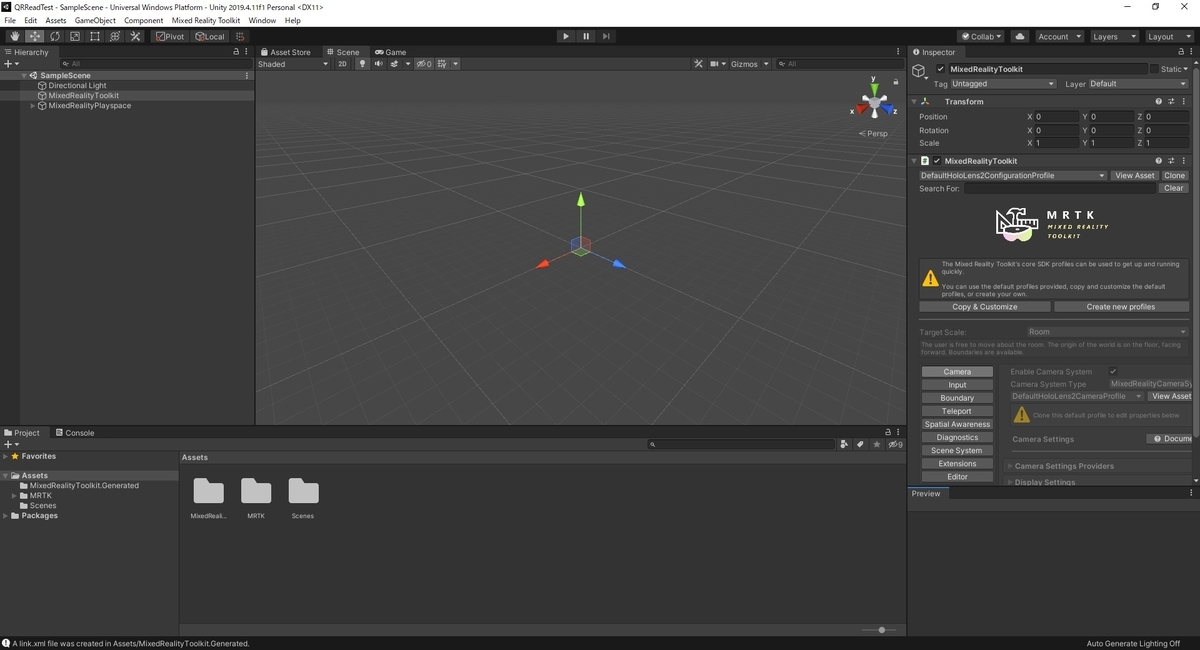This screenshot has width=1200, height=650.
Task: Switch to the Console tab
Action: 75,433
